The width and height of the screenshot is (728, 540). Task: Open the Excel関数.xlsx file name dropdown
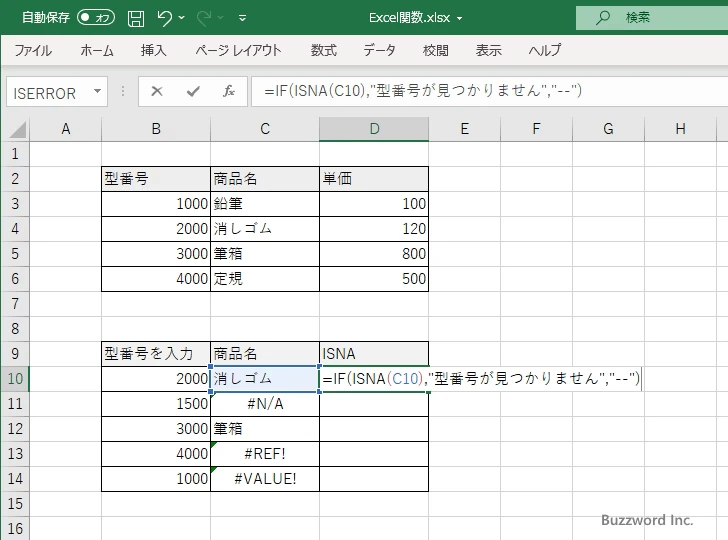click(x=460, y=19)
